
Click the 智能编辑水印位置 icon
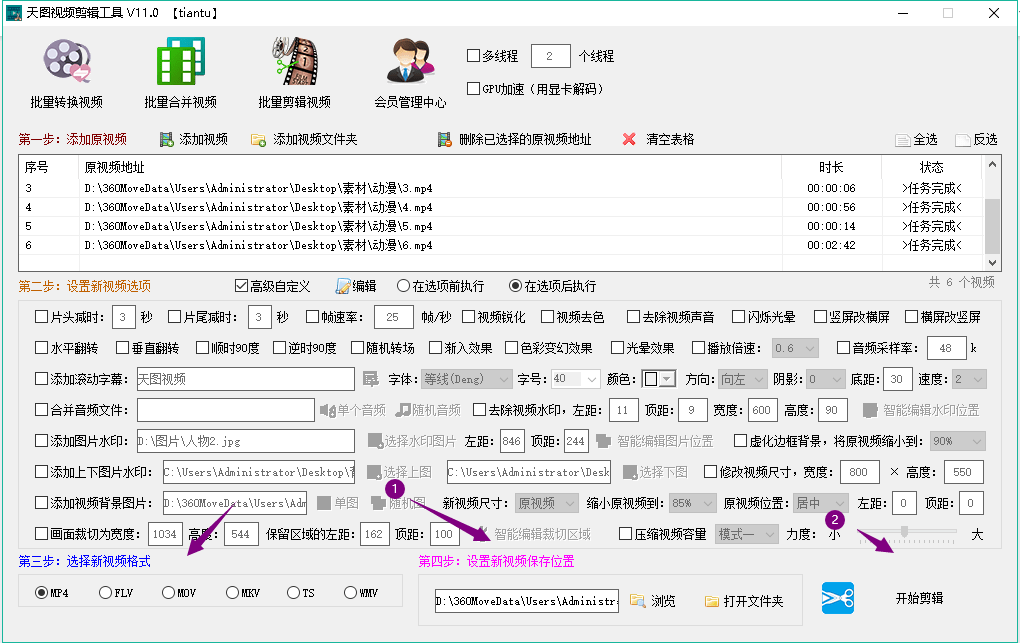[x=870, y=410]
